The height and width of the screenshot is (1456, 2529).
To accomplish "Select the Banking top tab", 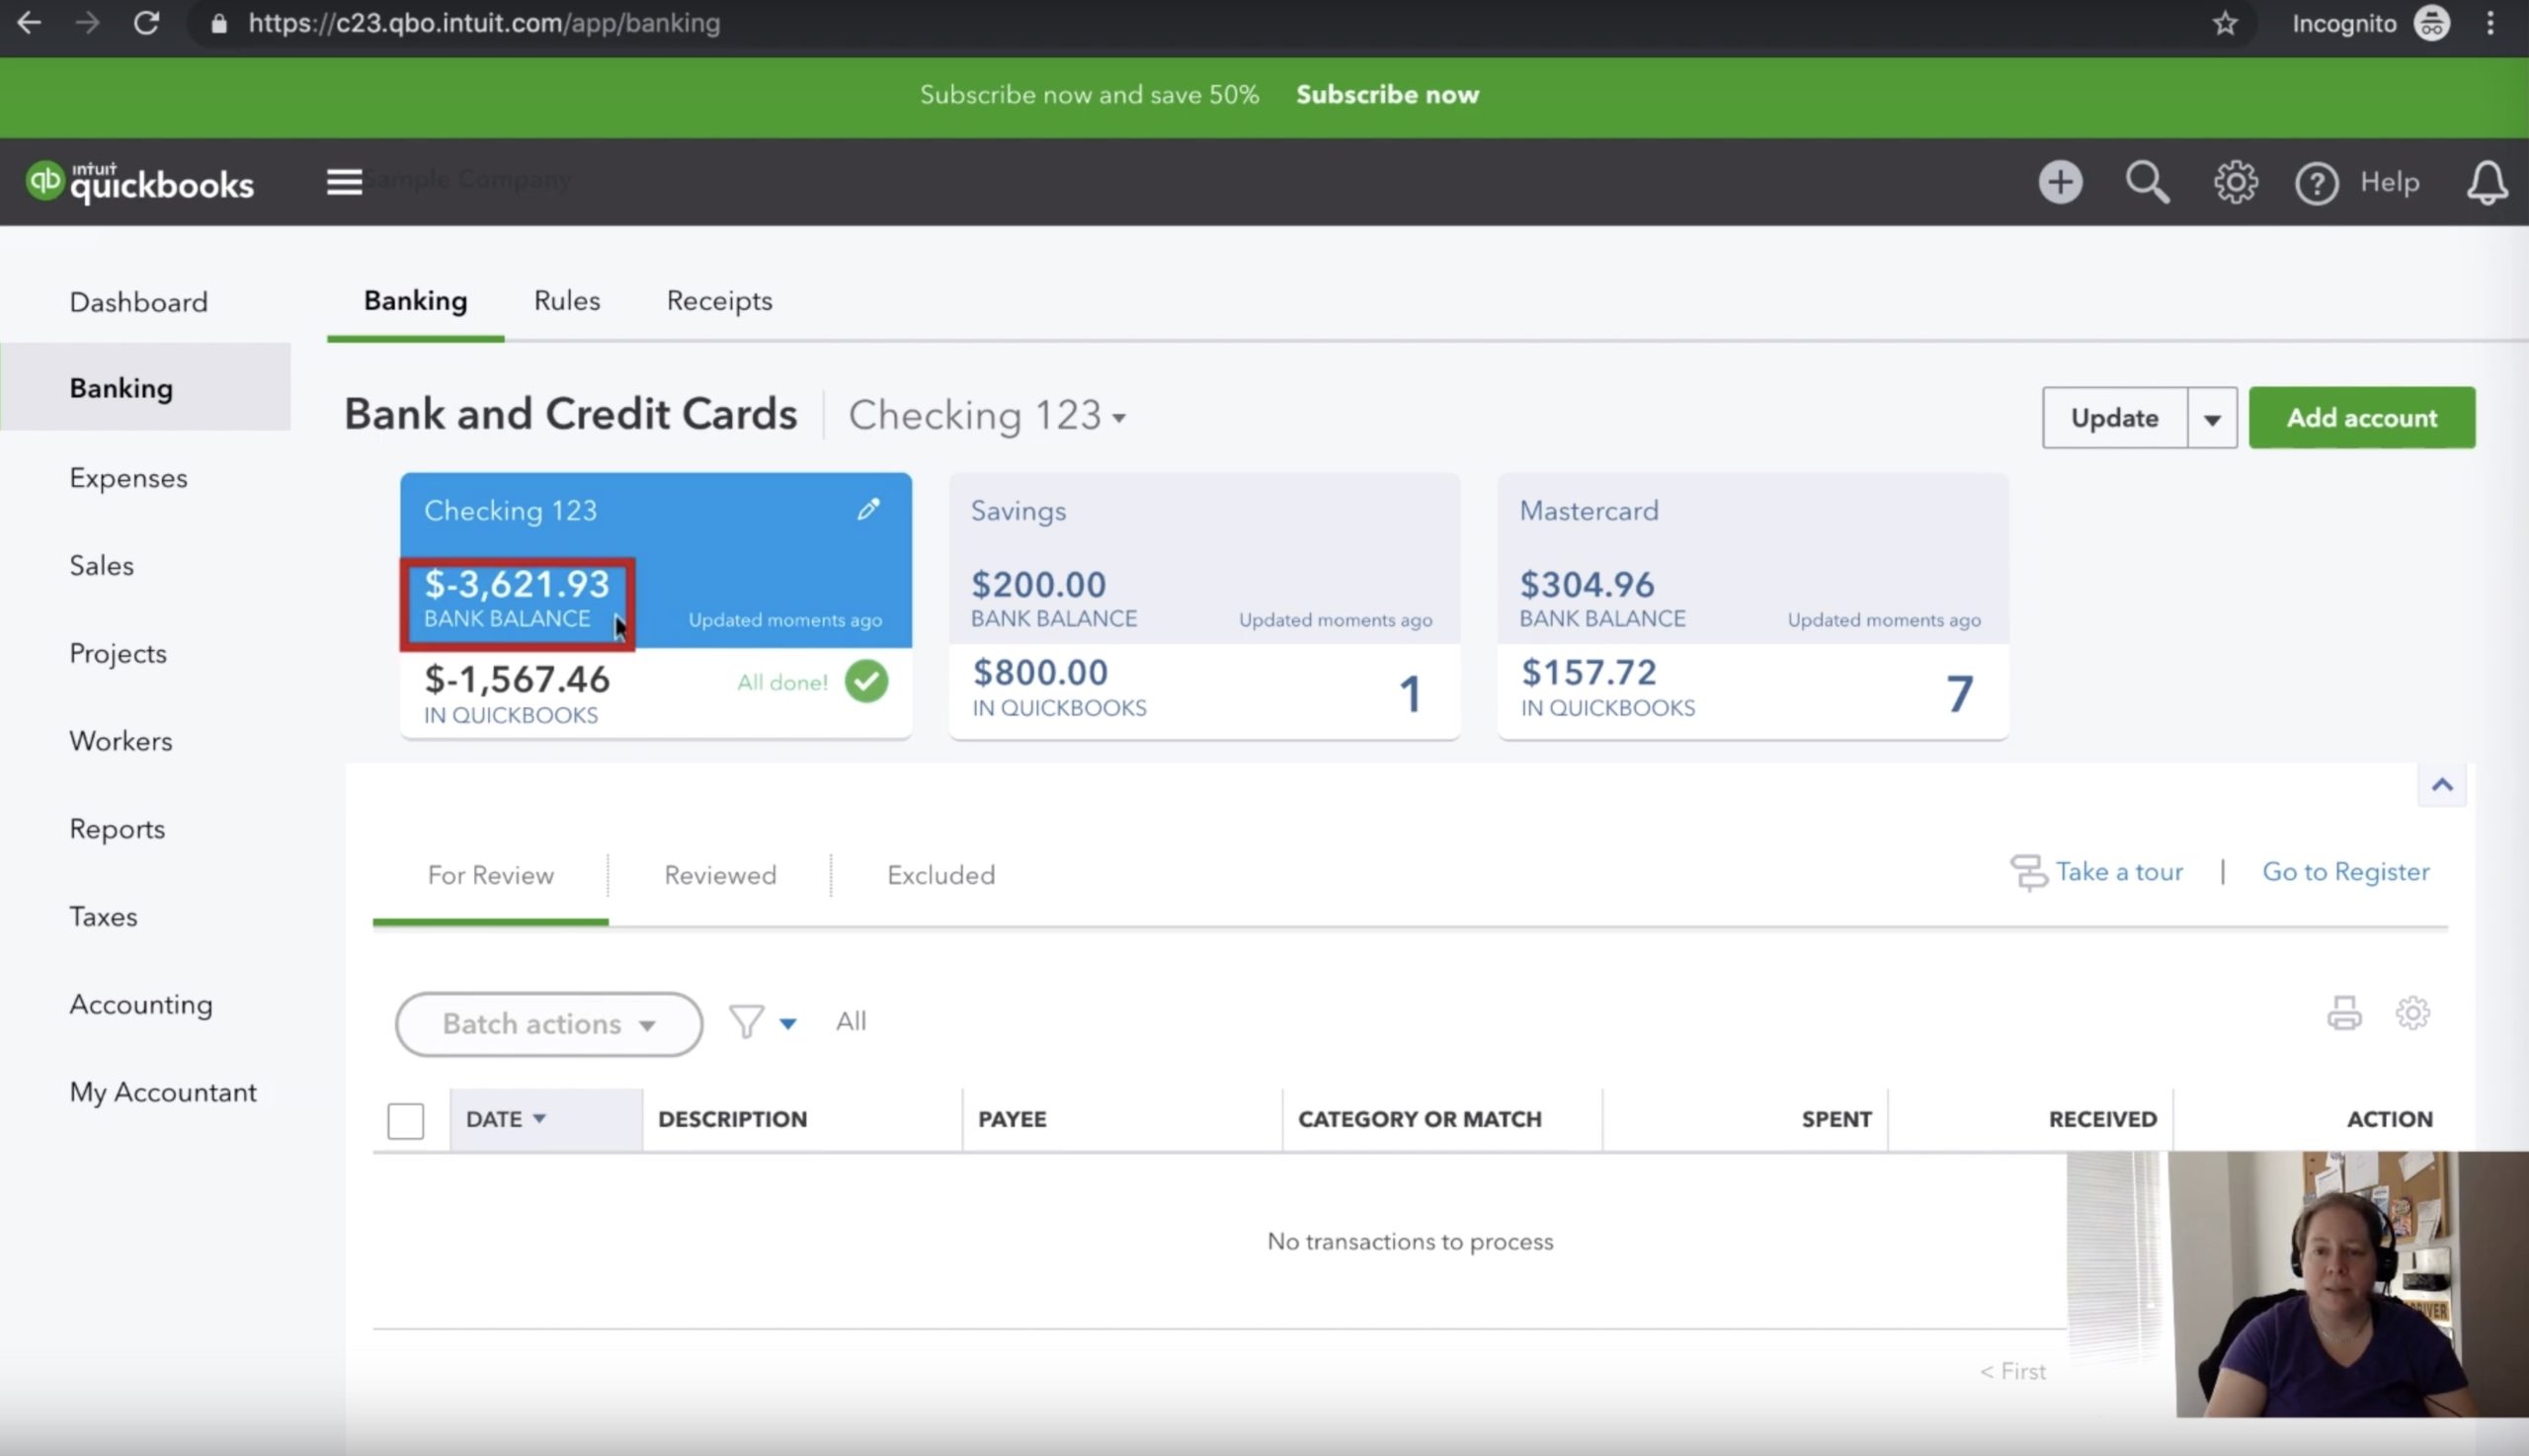I will 415,301.
